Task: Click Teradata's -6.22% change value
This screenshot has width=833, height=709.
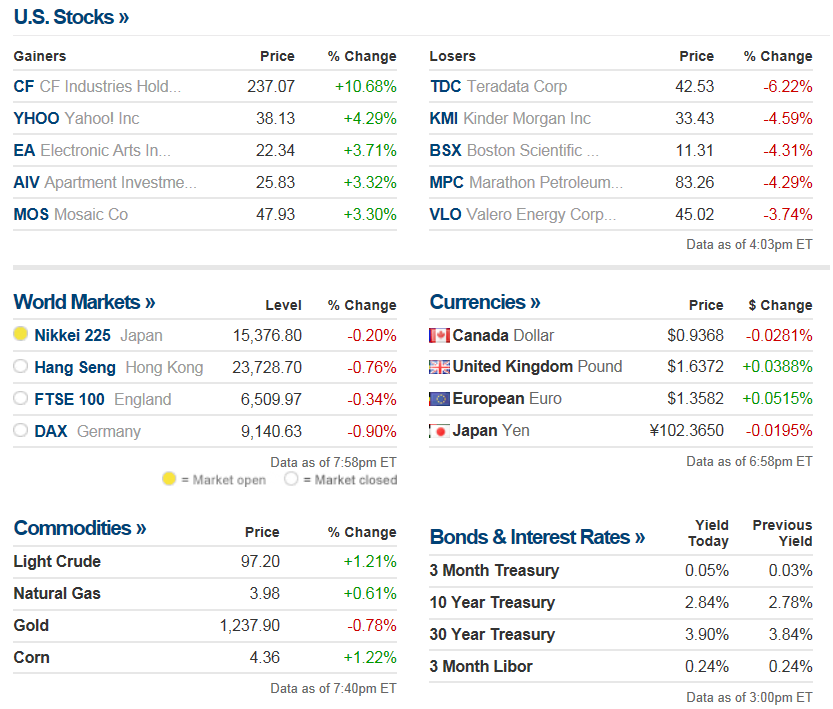Action: (788, 87)
